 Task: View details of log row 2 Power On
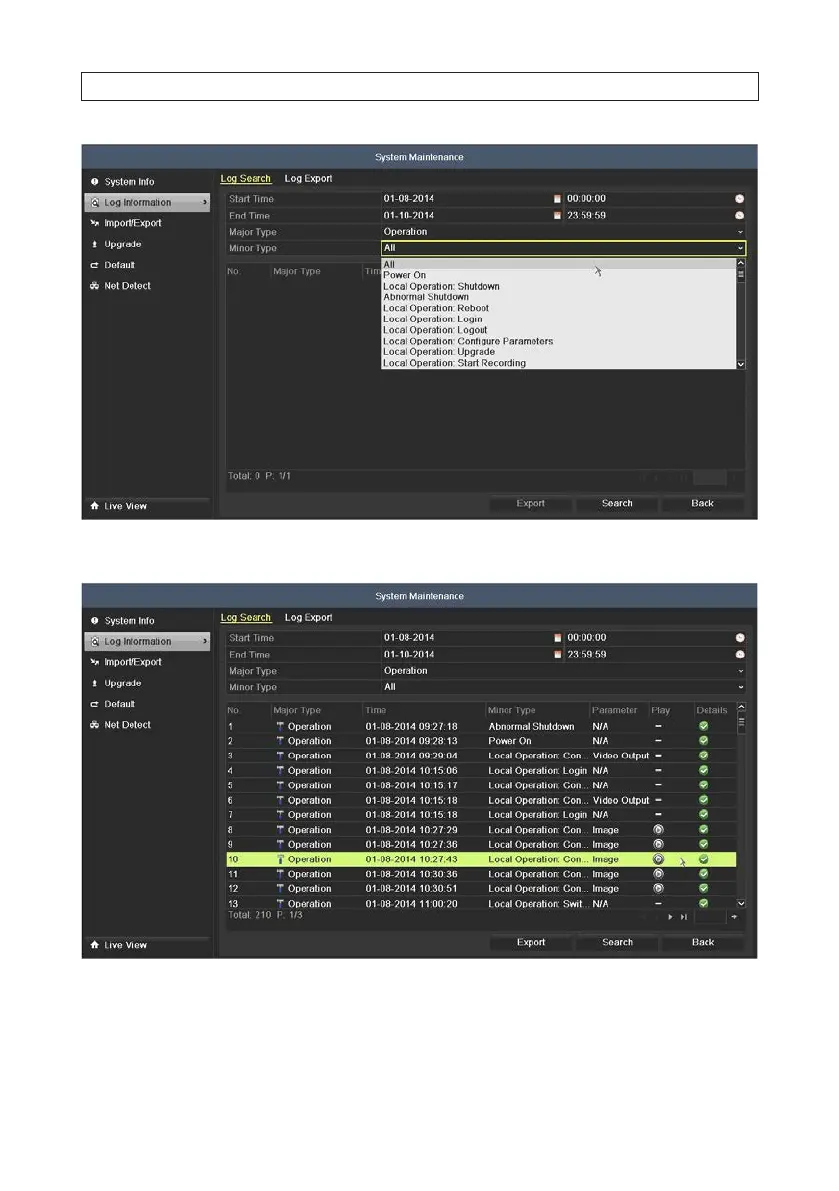click(x=704, y=741)
